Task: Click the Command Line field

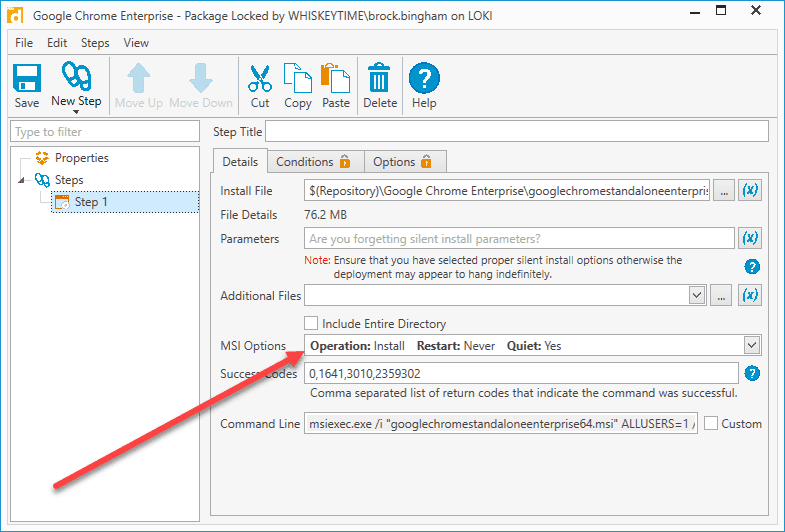Action: point(501,423)
